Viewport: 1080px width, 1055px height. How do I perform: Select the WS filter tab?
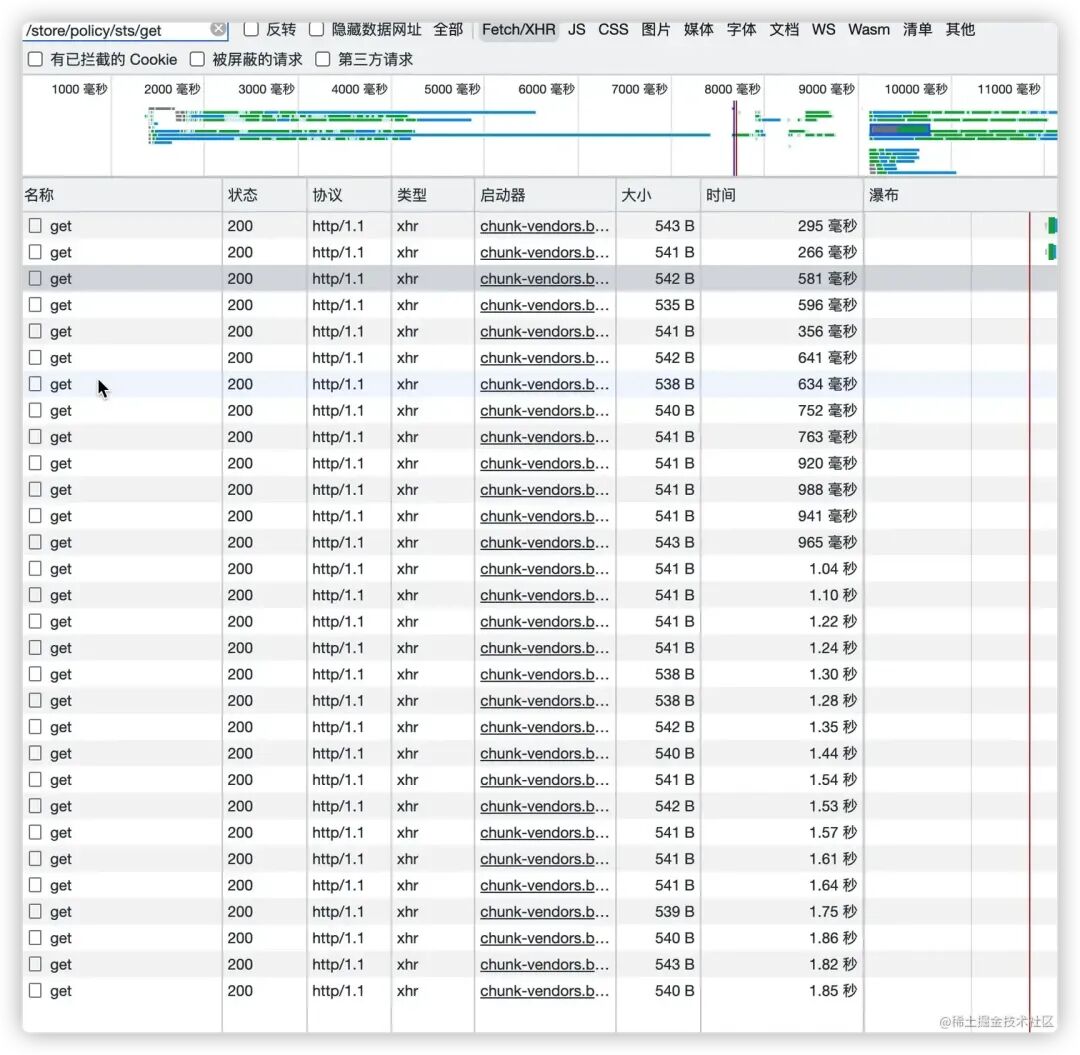coord(823,30)
